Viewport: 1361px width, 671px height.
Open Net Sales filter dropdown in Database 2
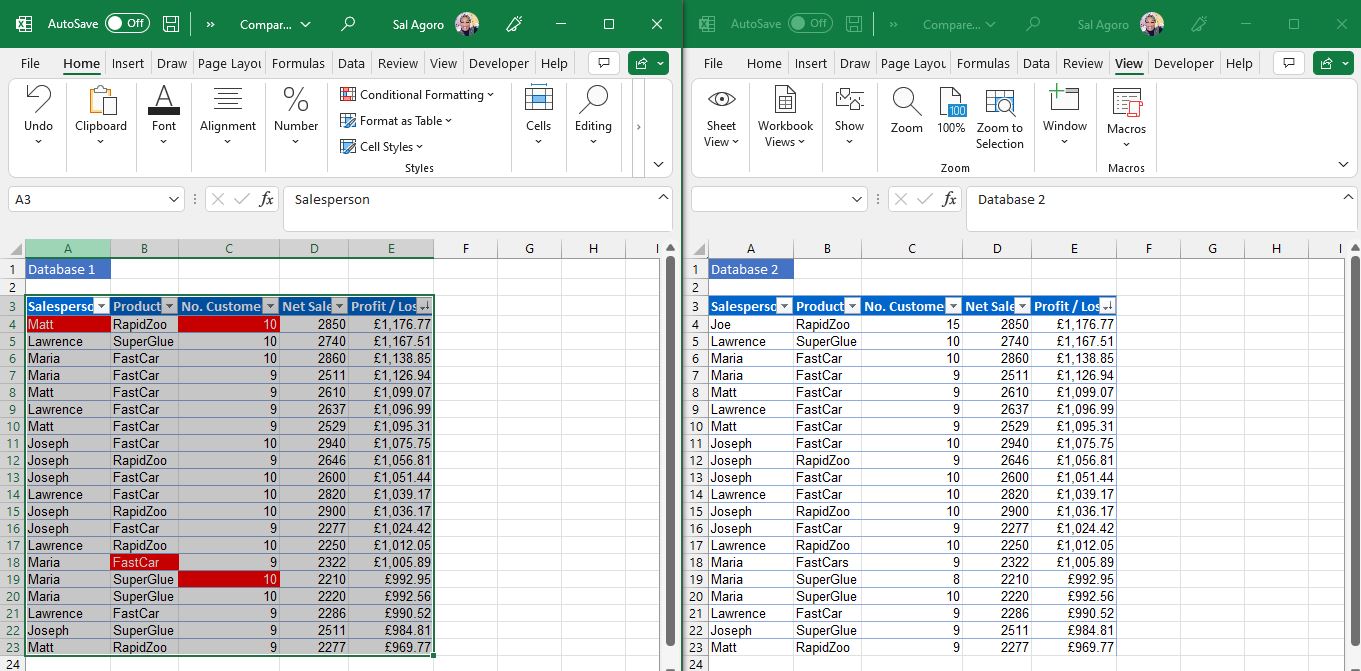(1022, 307)
